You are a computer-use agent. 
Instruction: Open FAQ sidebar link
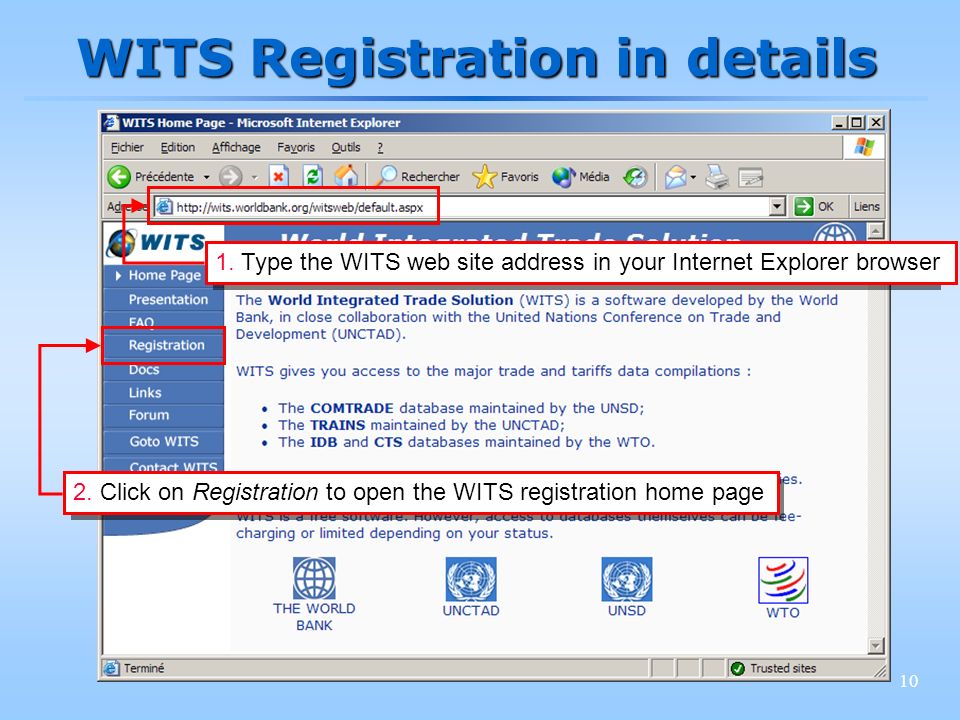click(141, 322)
